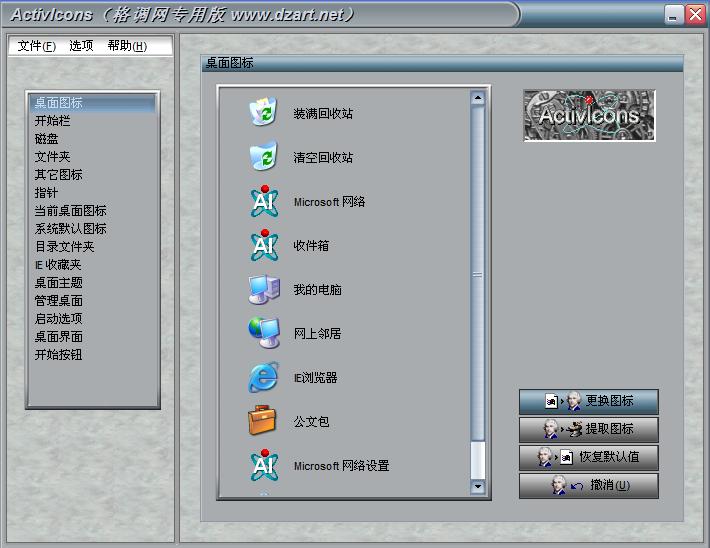The width and height of the screenshot is (710, 548).
Task: Open the 帮助(H) menu
Action: tap(127, 46)
